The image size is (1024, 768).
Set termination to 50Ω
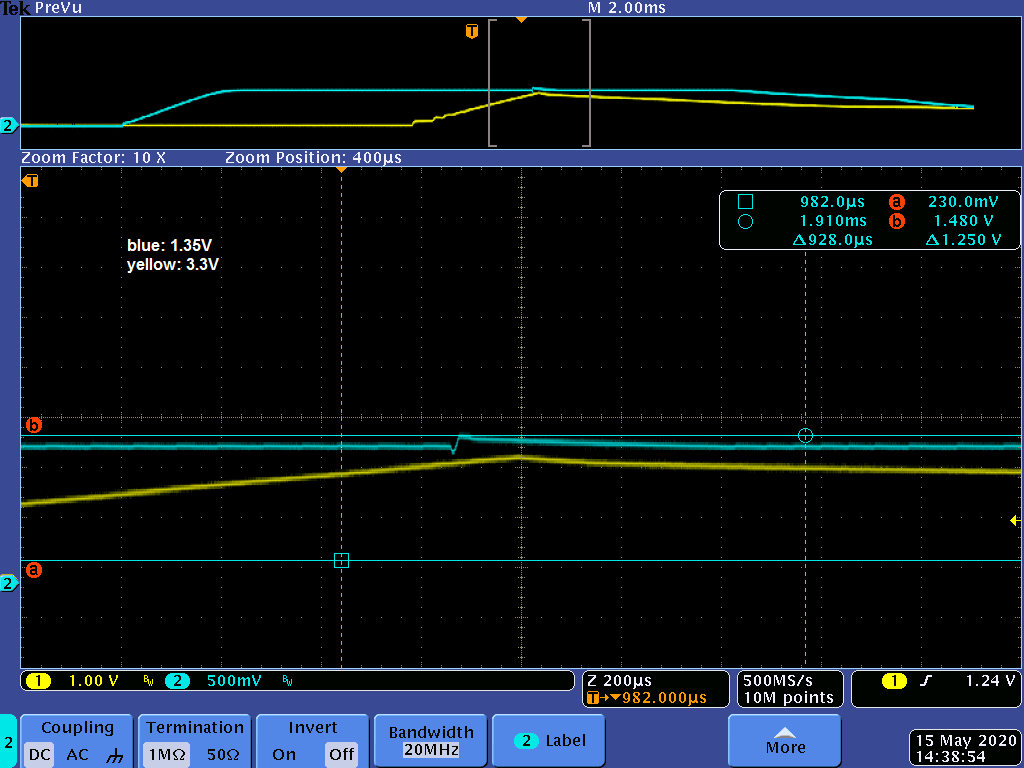pyautogui.click(x=223, y=754)
